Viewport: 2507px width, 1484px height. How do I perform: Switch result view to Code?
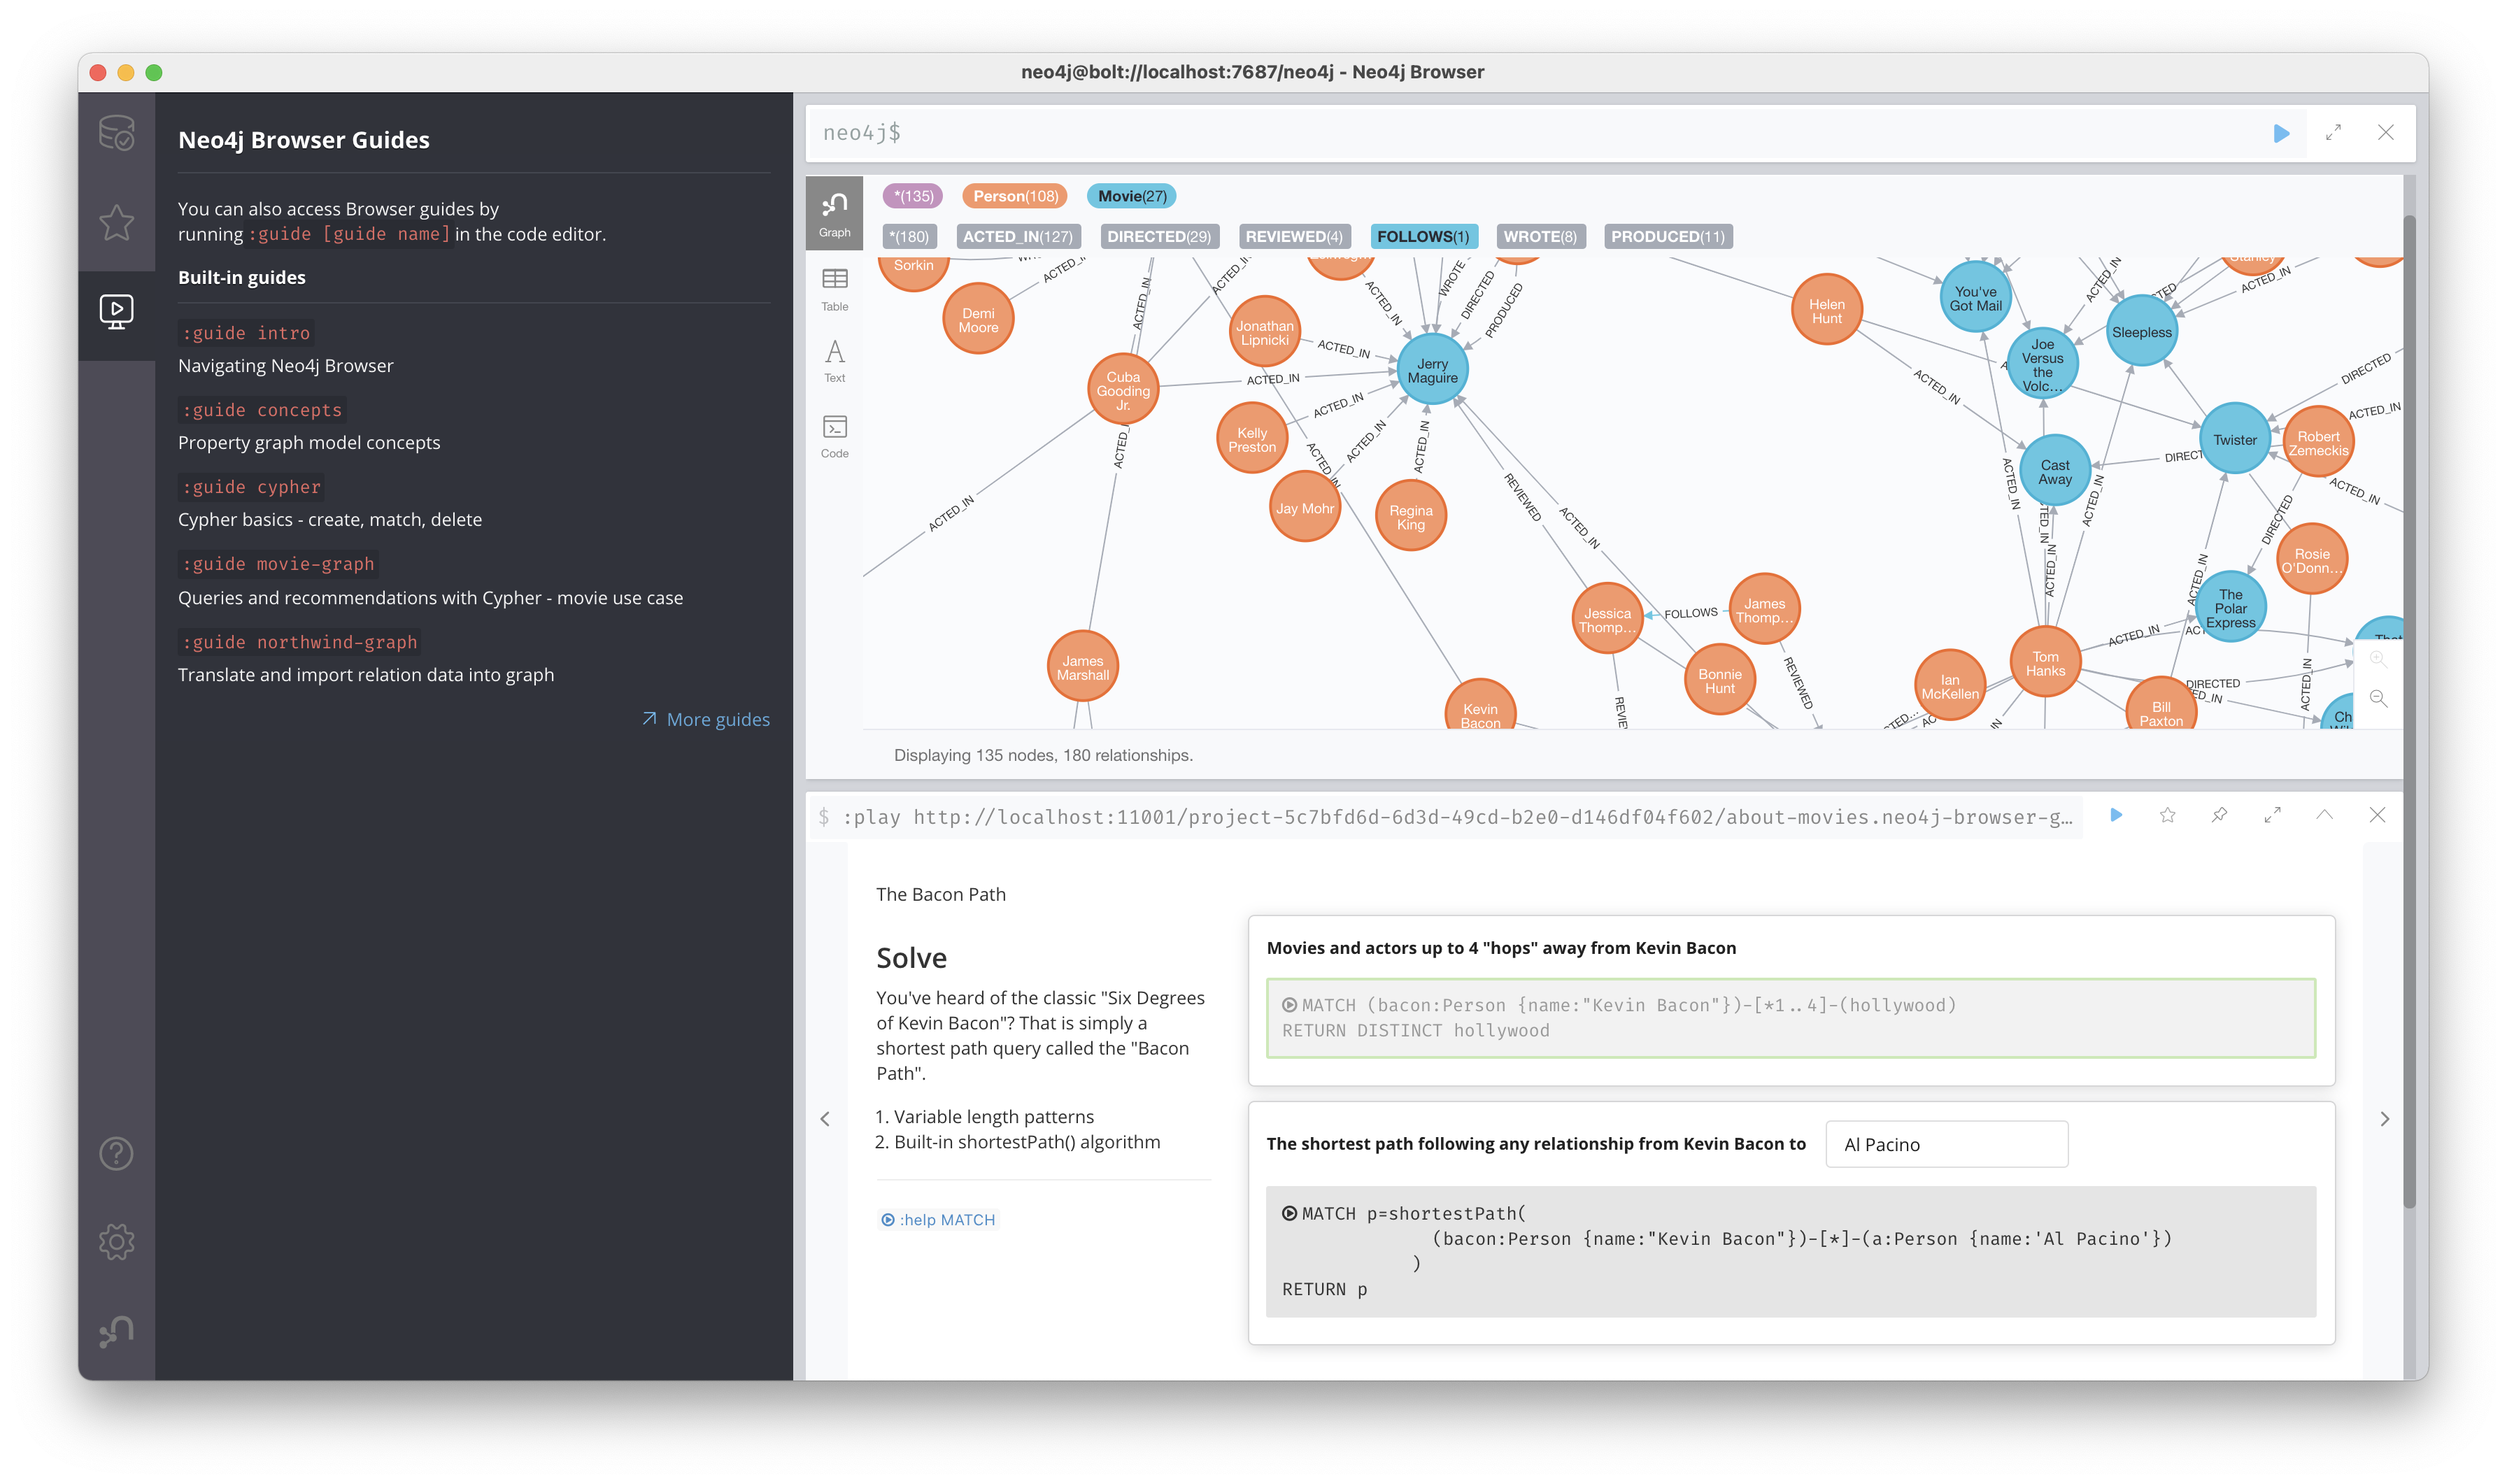click(x=834, y=436)
